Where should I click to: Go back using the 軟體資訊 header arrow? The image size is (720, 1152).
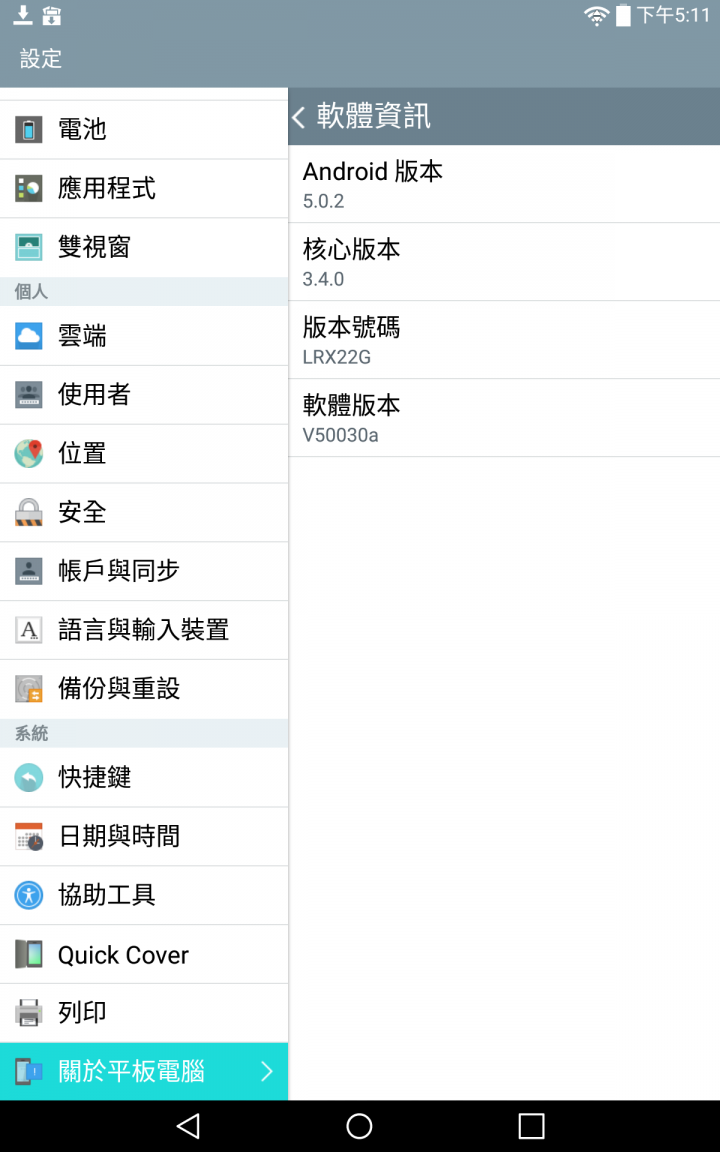[x=298, y=117]
